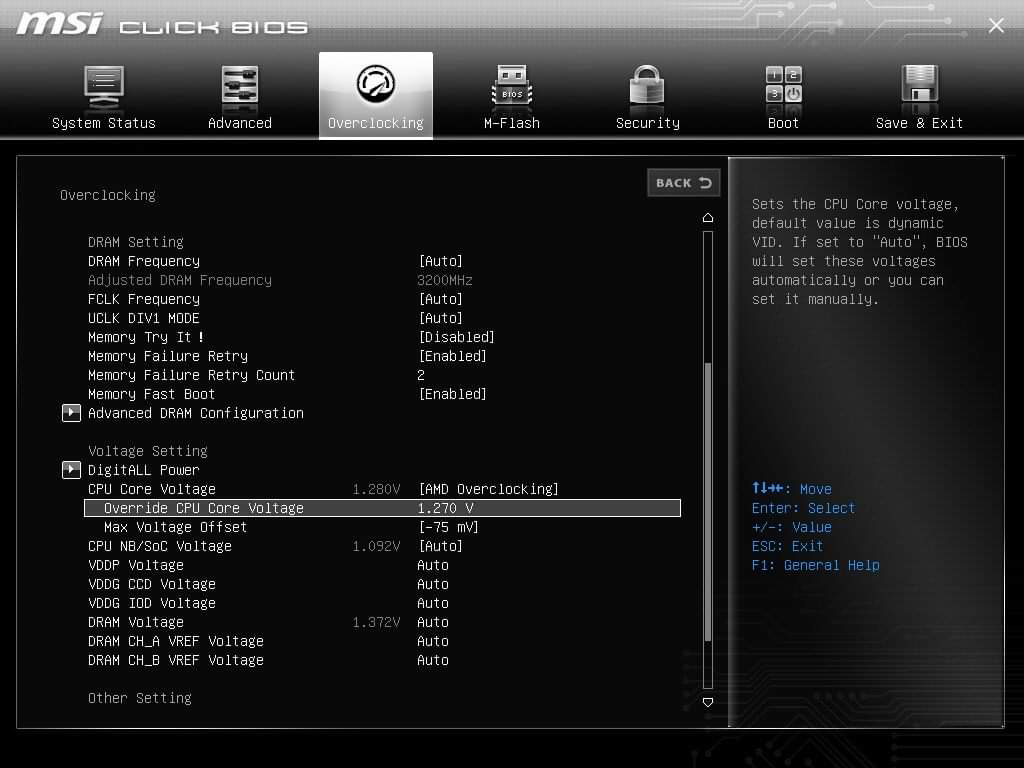The height and width of the screenshot is (768, 1024).
Task: Open DRAM Frequency [Auto] dropdown
Action: [441, 261]
